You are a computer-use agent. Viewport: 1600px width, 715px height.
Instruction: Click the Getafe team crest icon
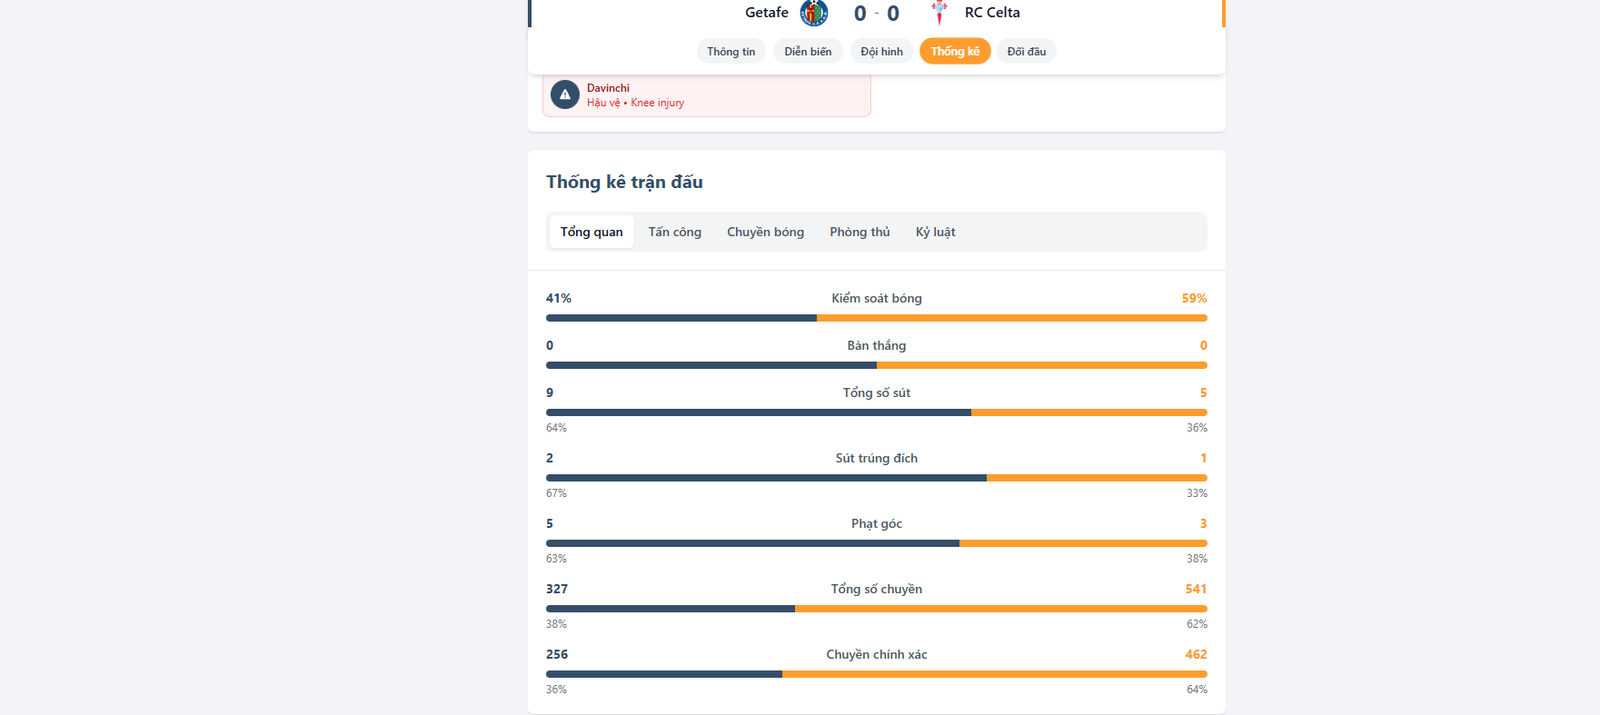click(x=814, y=13)
